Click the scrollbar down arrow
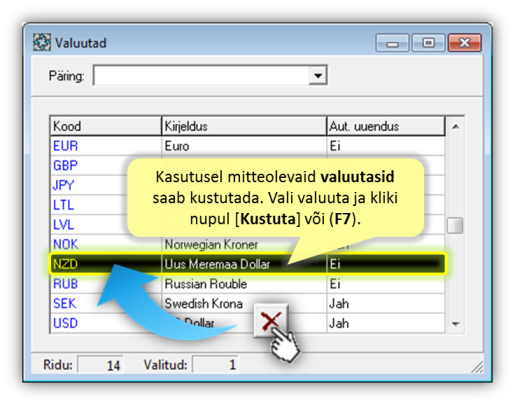This screenshot has width=515, height=405. pos(455,323)
